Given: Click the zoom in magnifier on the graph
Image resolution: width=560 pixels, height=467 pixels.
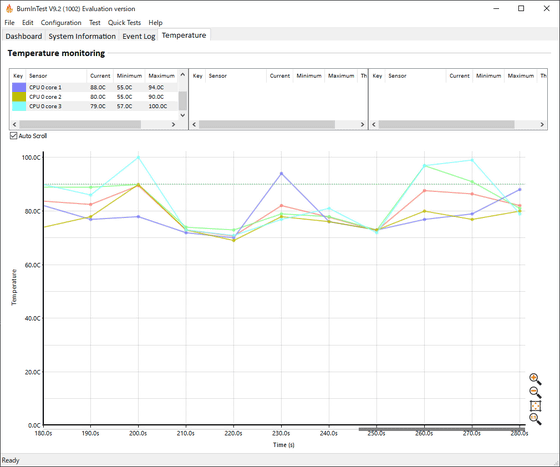Looking at the screenshot, I should pyautogui.click(x=535, y=379).
